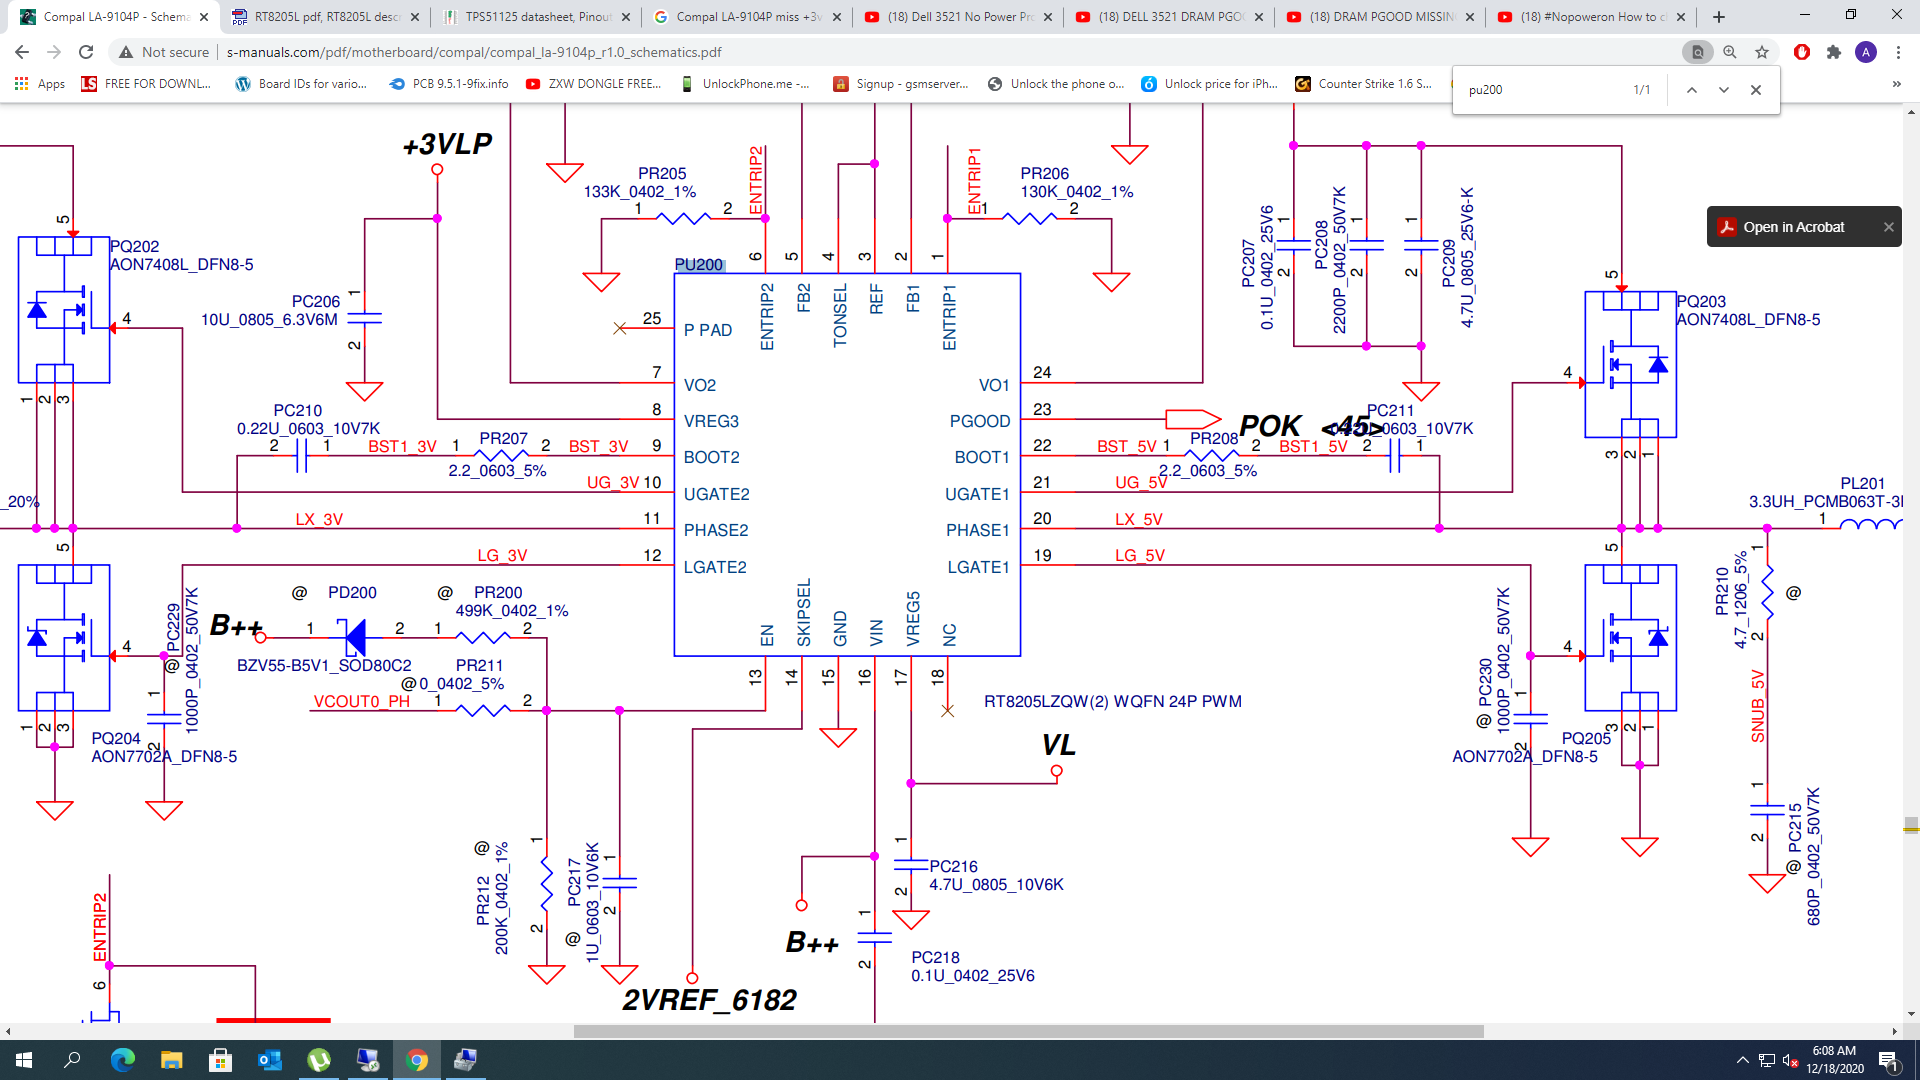This screenshot has height=1080, width=1920.
Task: Click the Open in Acrobat button
Action: pos(1794,227)
